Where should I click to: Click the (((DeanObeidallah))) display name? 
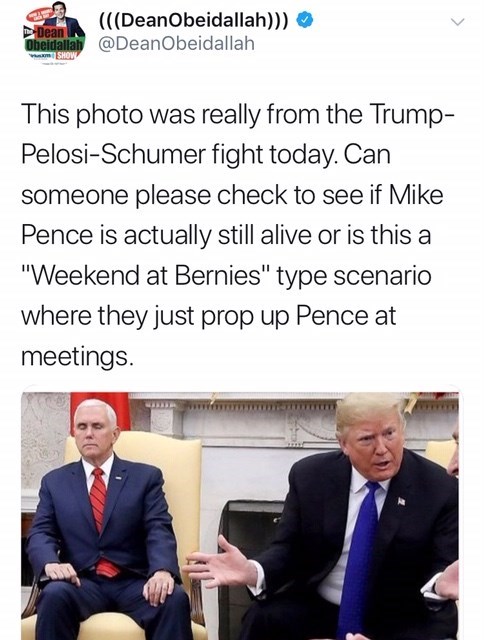click(x=195, y=20)
